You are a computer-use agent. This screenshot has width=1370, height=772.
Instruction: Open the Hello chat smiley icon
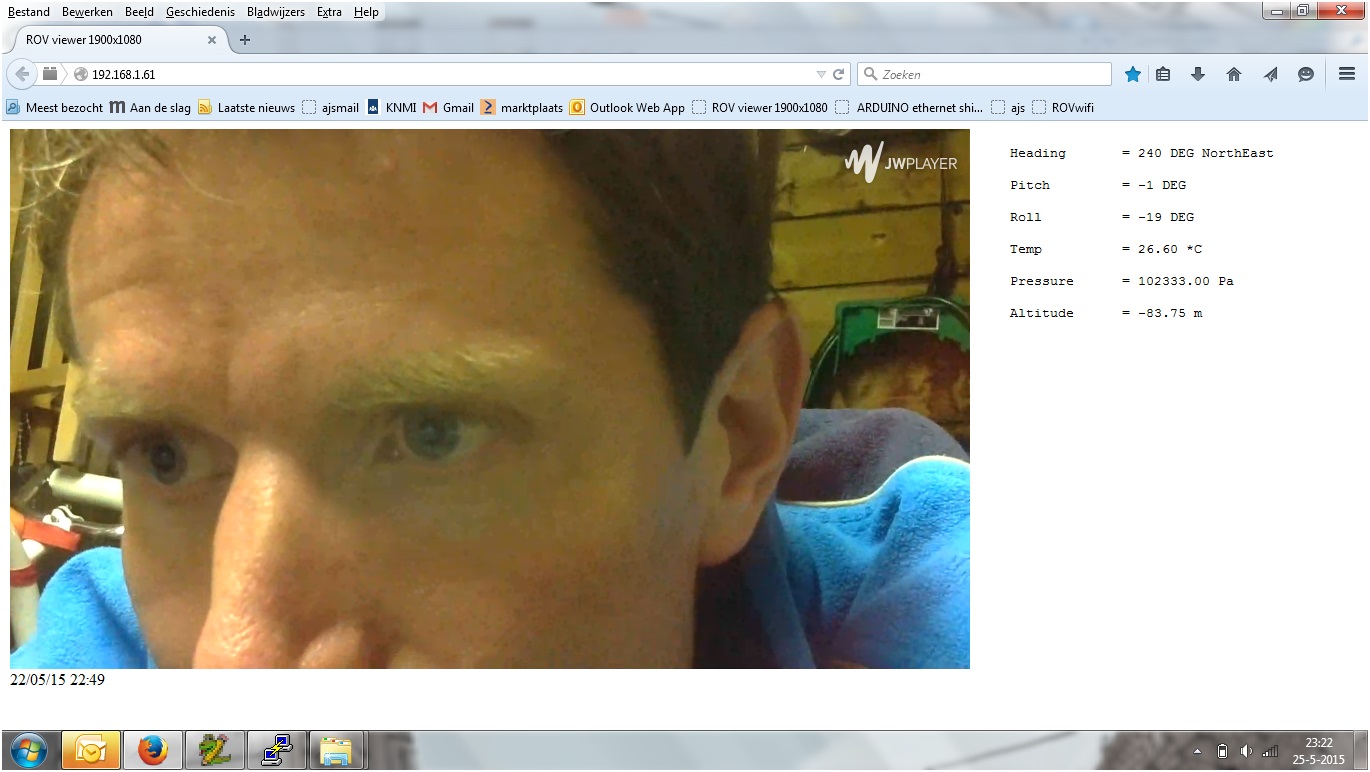(x=1306, y=74)
